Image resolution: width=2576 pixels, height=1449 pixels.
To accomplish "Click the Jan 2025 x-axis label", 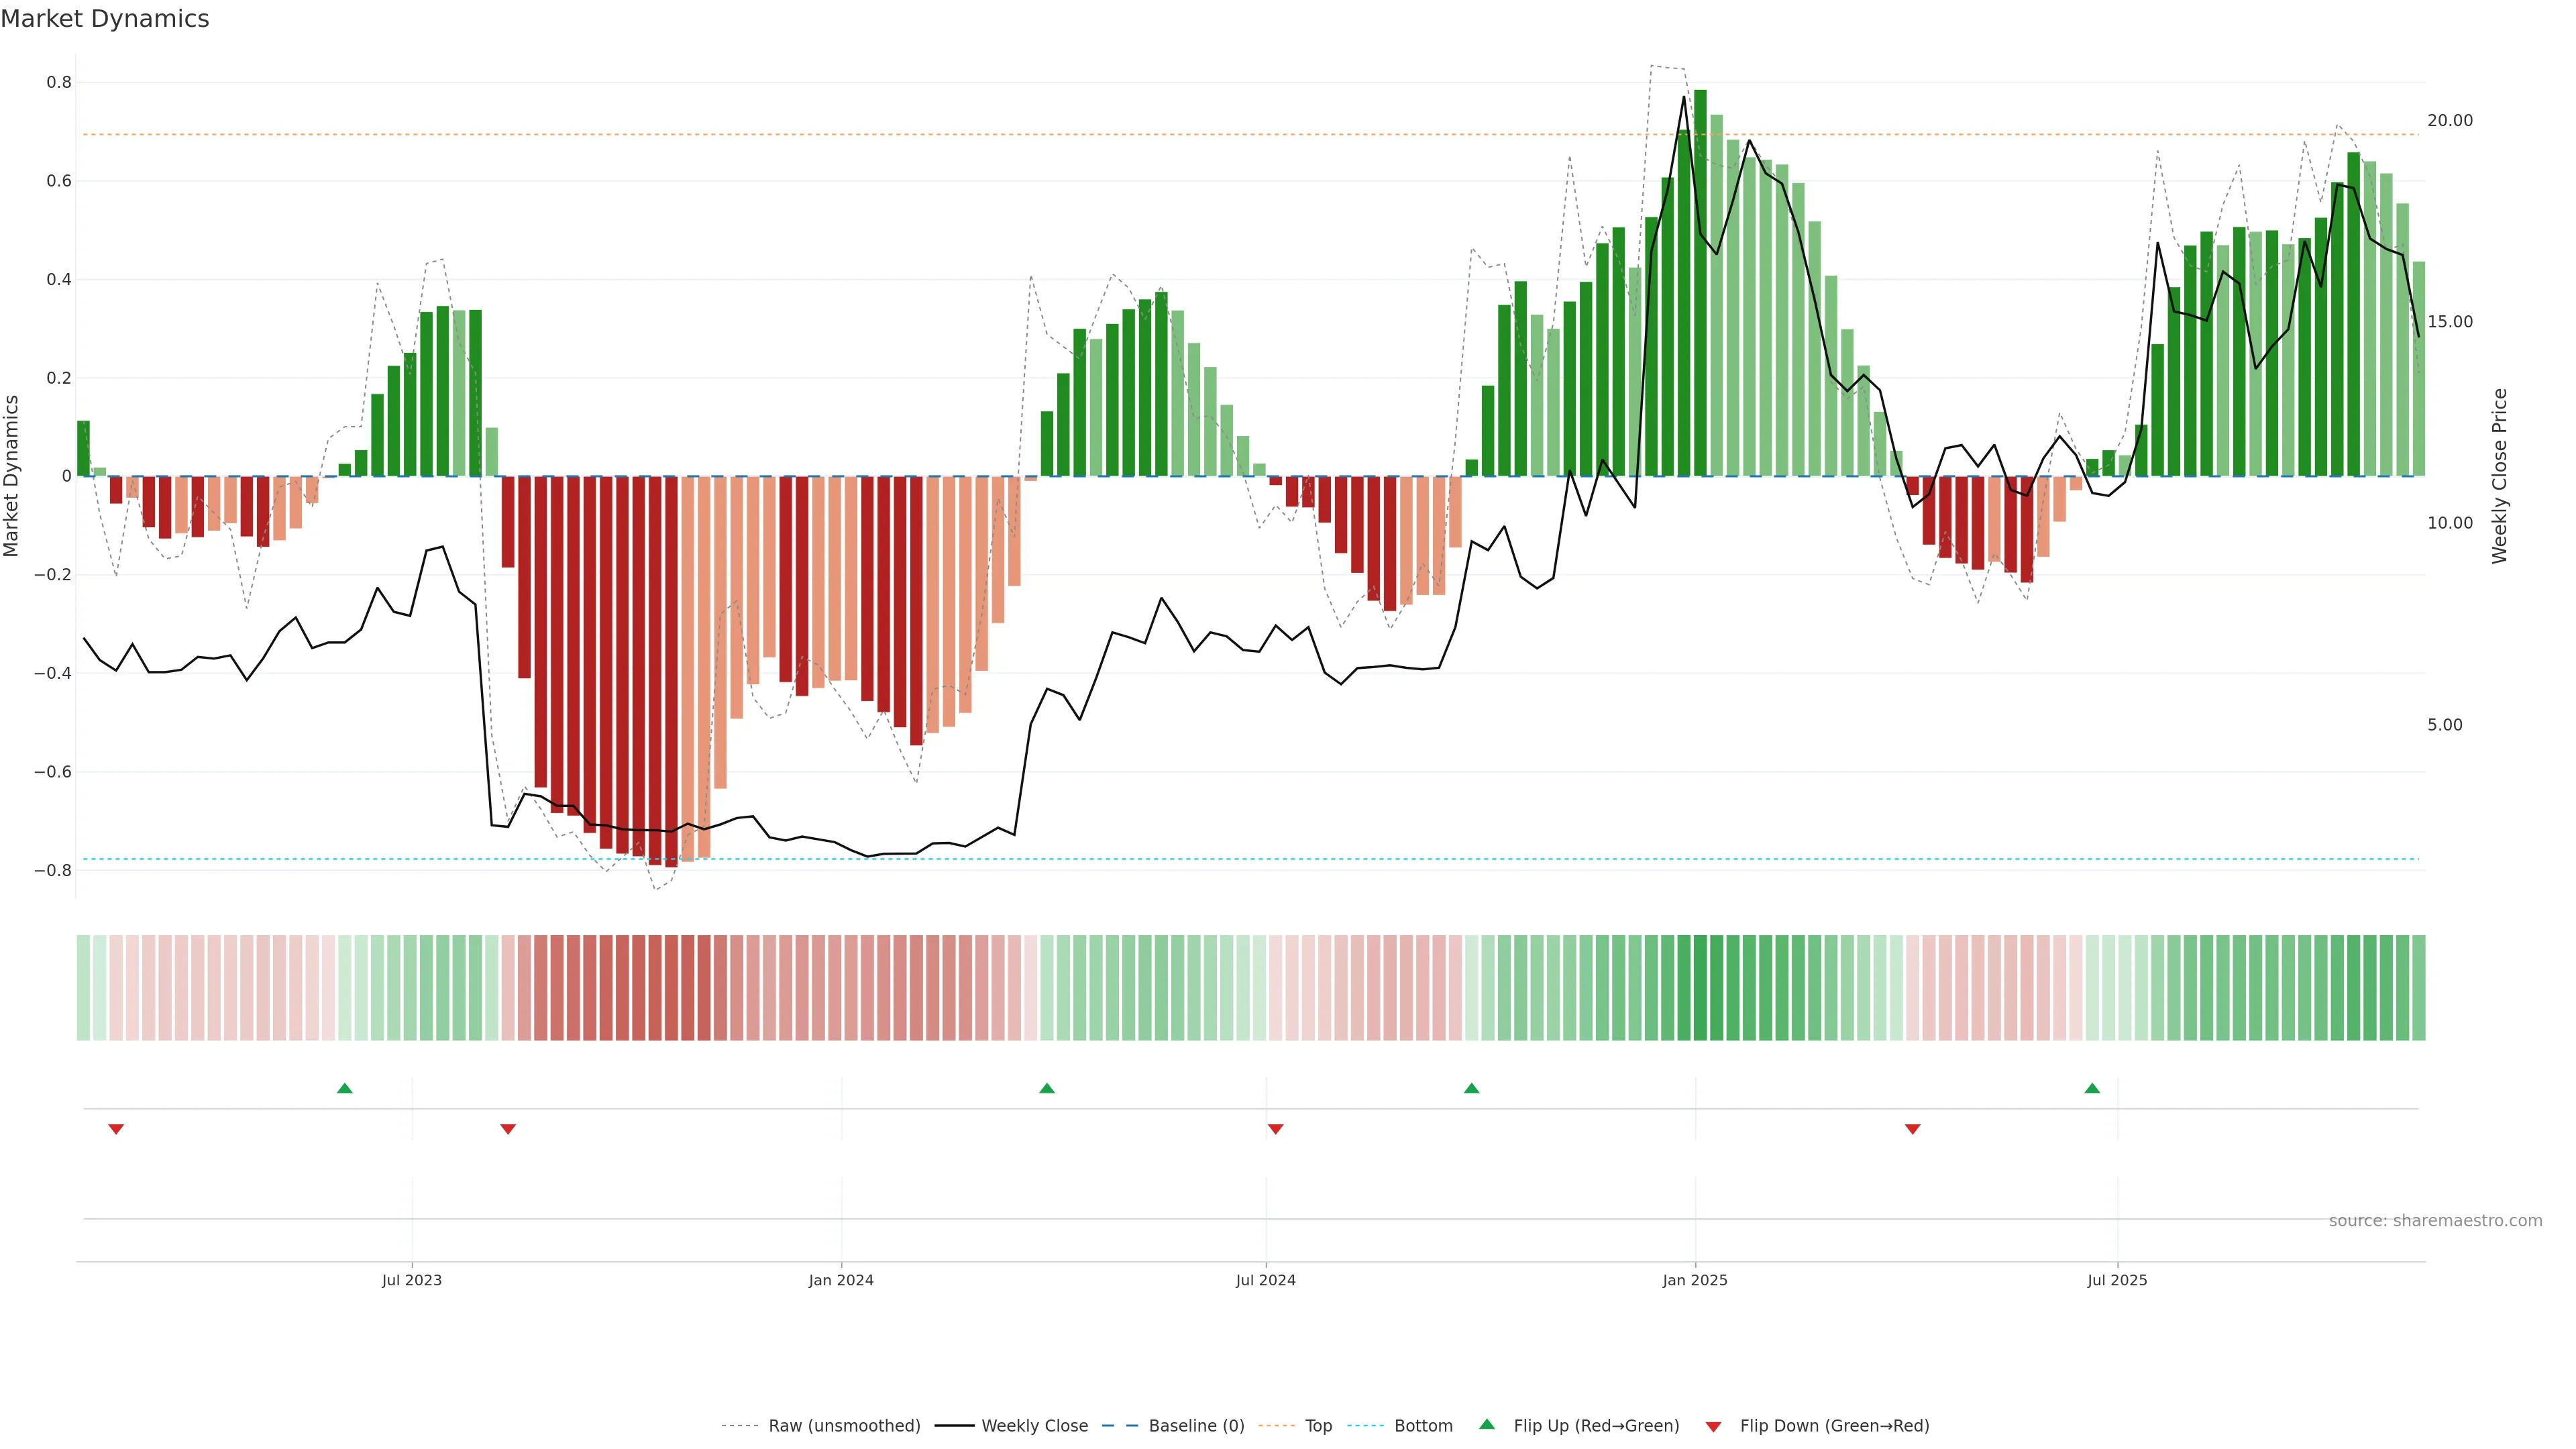I will pyautogui.click(x=1694, y=1280).
